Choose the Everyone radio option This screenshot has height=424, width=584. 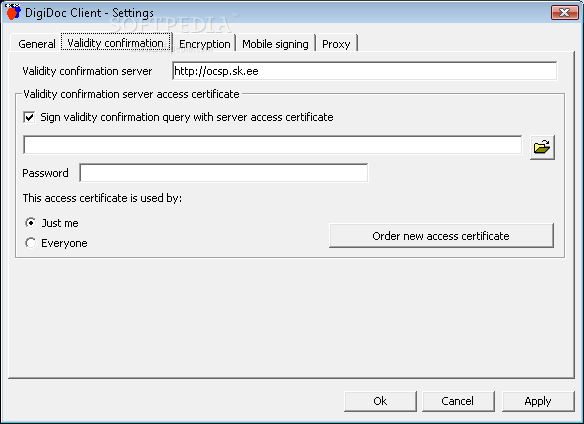click(31, 243)
